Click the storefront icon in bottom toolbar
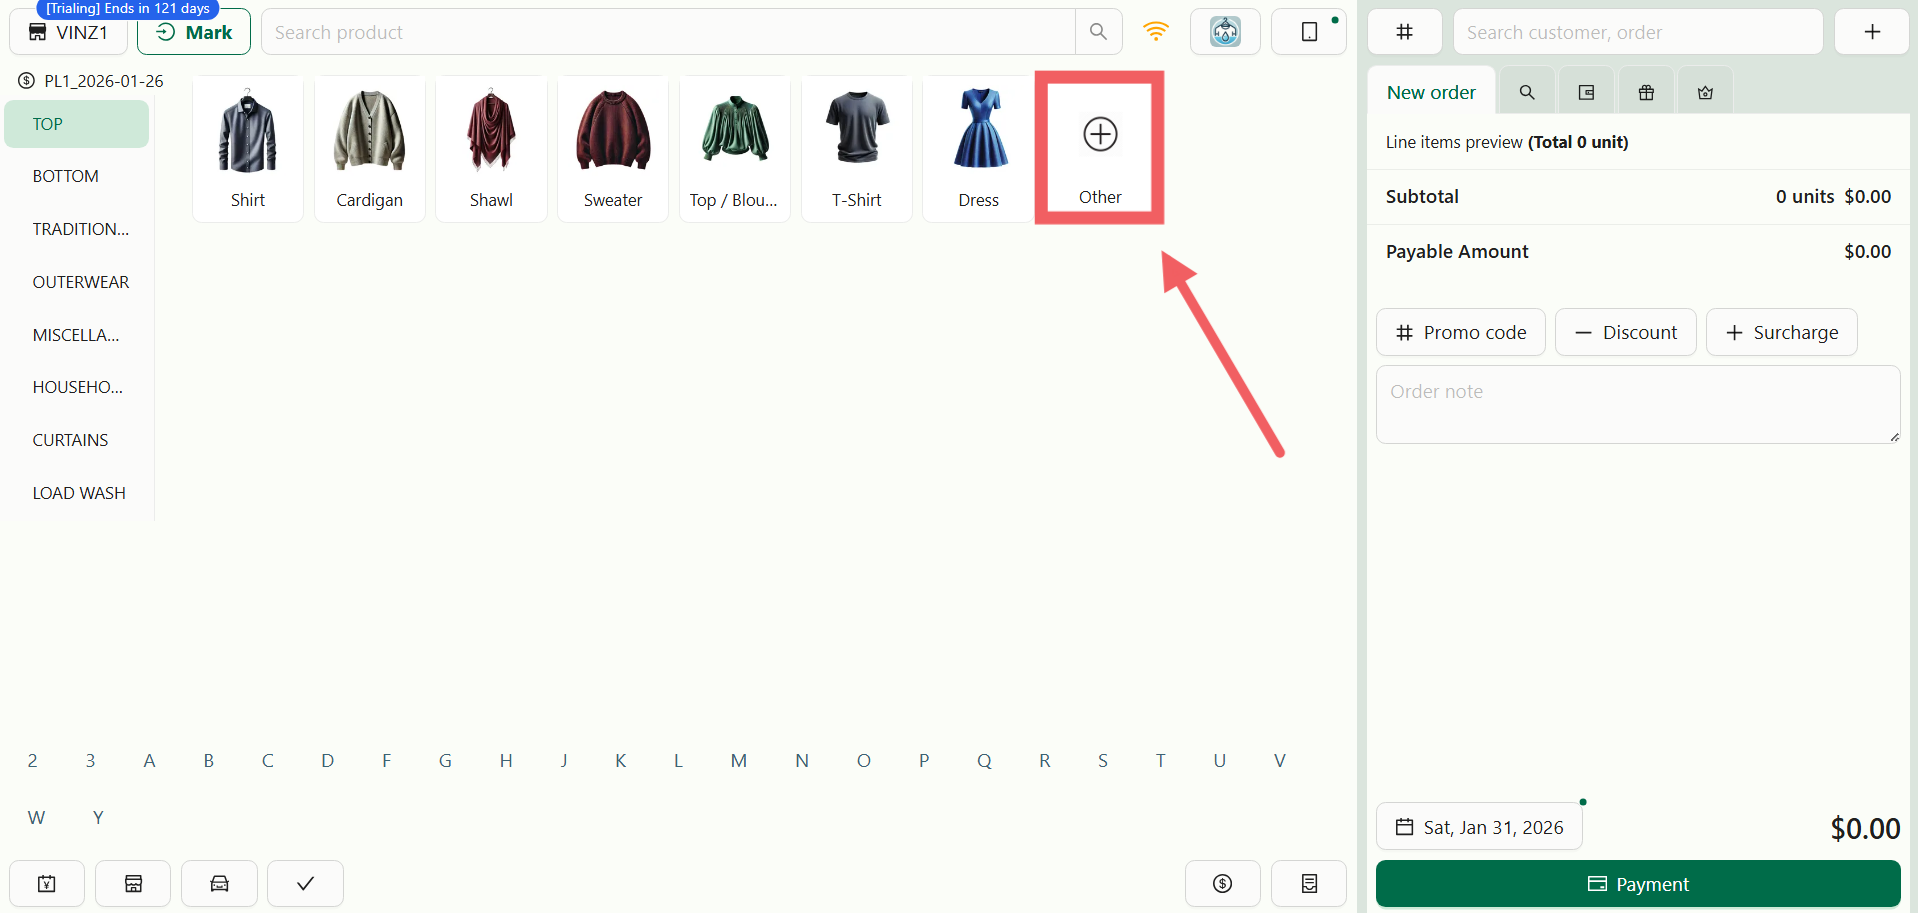The image size is (1919, 914). (x=133, y=883)
